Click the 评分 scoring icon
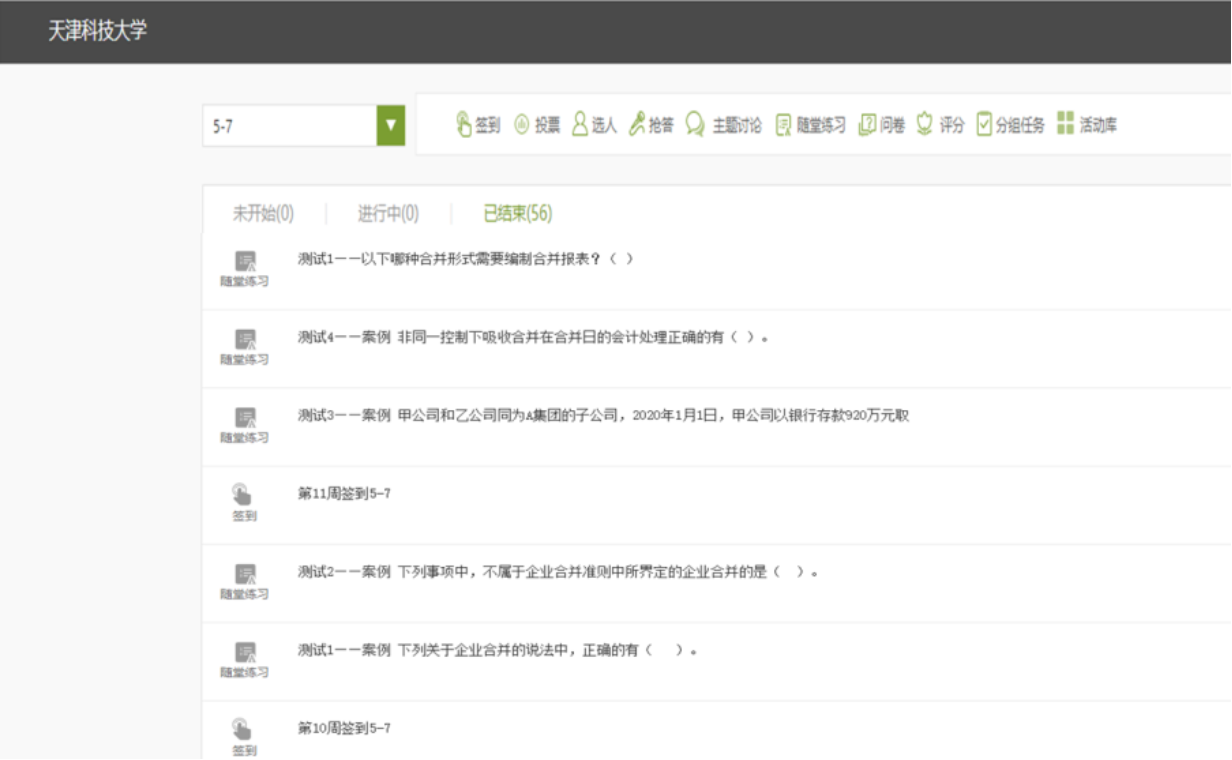This screenshot has height=760, width=1232. pos(925,125)
